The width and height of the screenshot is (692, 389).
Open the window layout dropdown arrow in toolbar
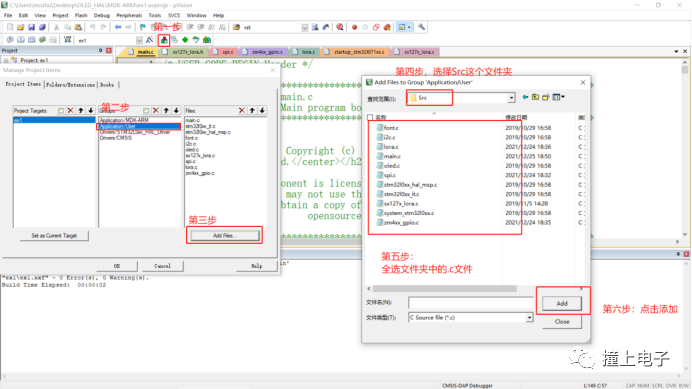(x=409, y=27)
